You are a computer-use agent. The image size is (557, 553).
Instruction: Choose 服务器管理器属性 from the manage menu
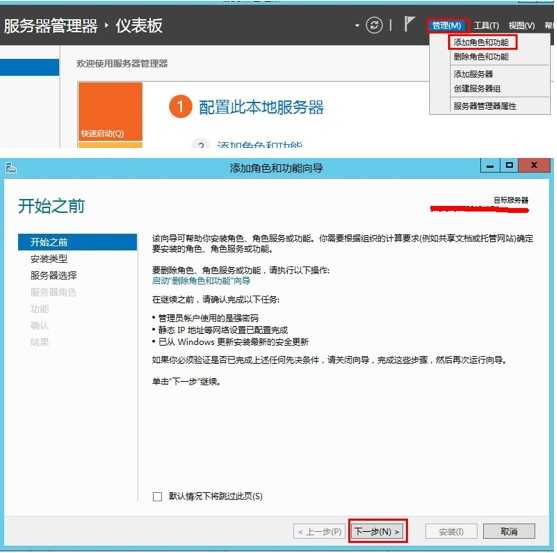[x=485, y=106]
